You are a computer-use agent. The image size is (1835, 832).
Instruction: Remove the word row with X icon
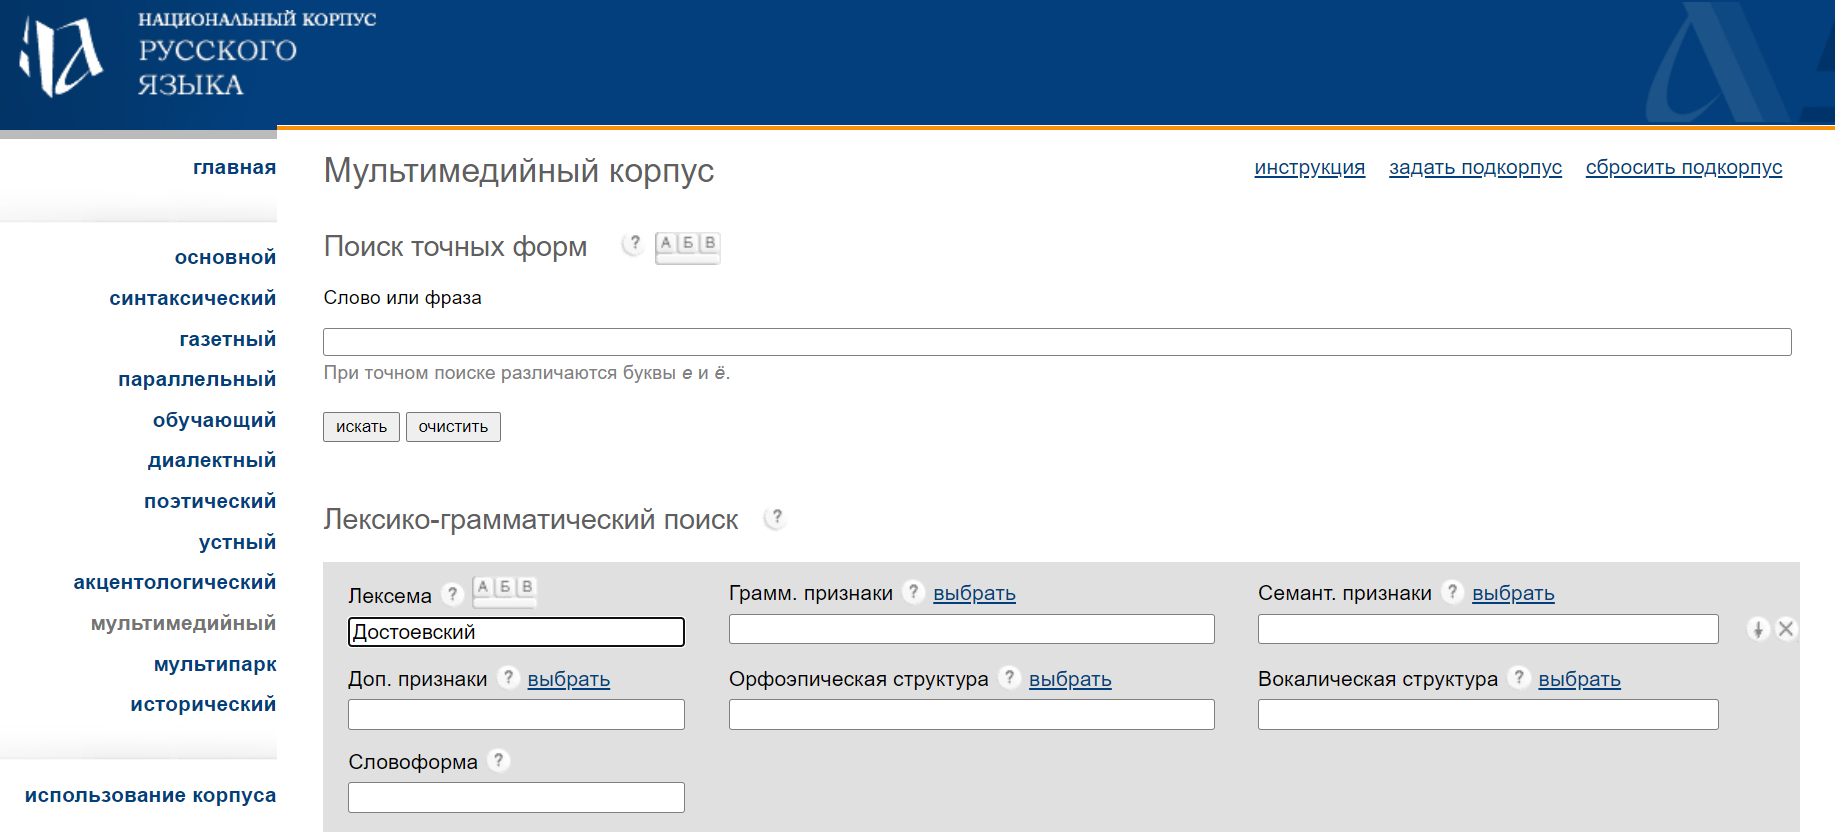pos(1786,629)
